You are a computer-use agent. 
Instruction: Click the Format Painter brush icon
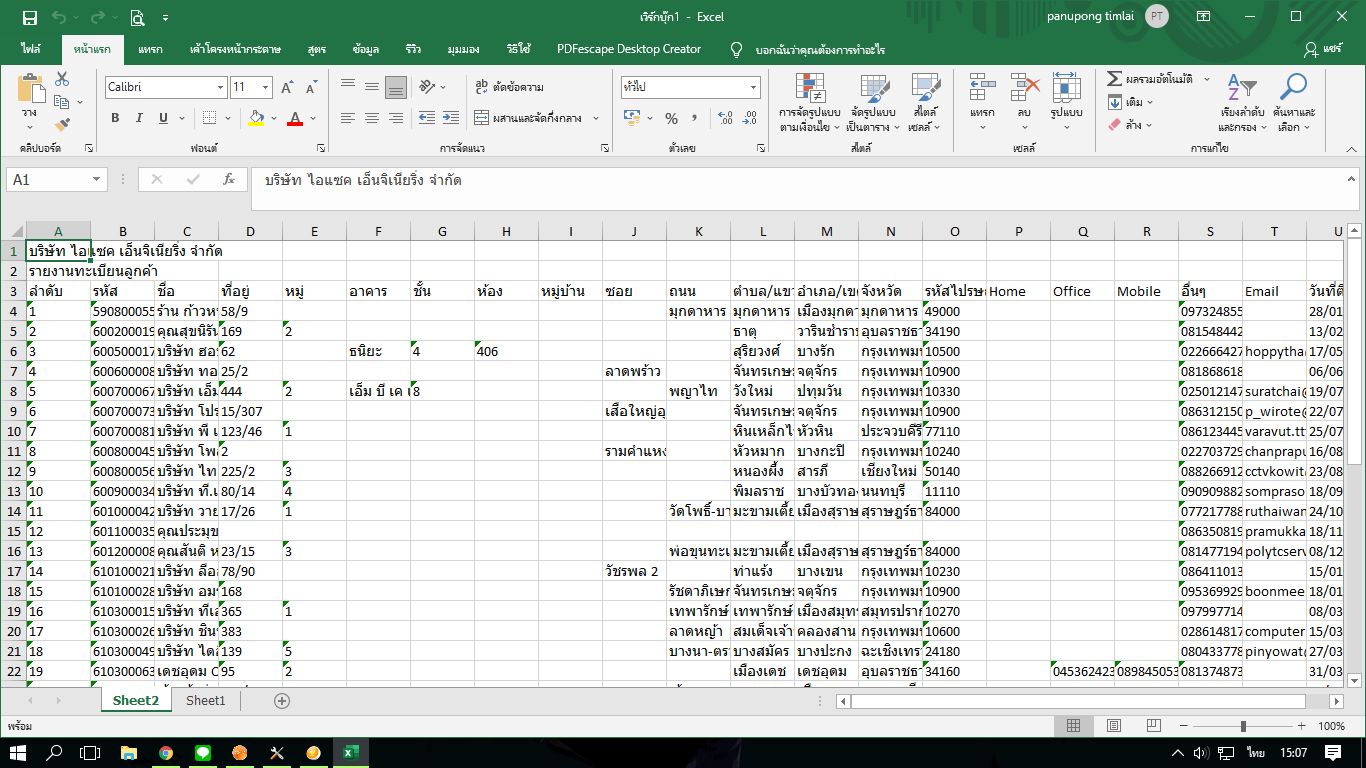(62, 125)
